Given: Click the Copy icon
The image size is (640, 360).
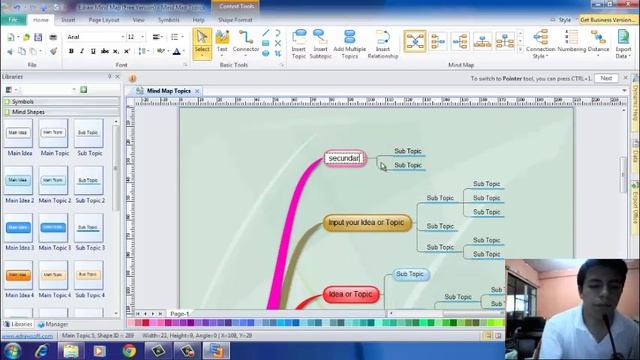Looking at the screenshot, I should (22, 51).
